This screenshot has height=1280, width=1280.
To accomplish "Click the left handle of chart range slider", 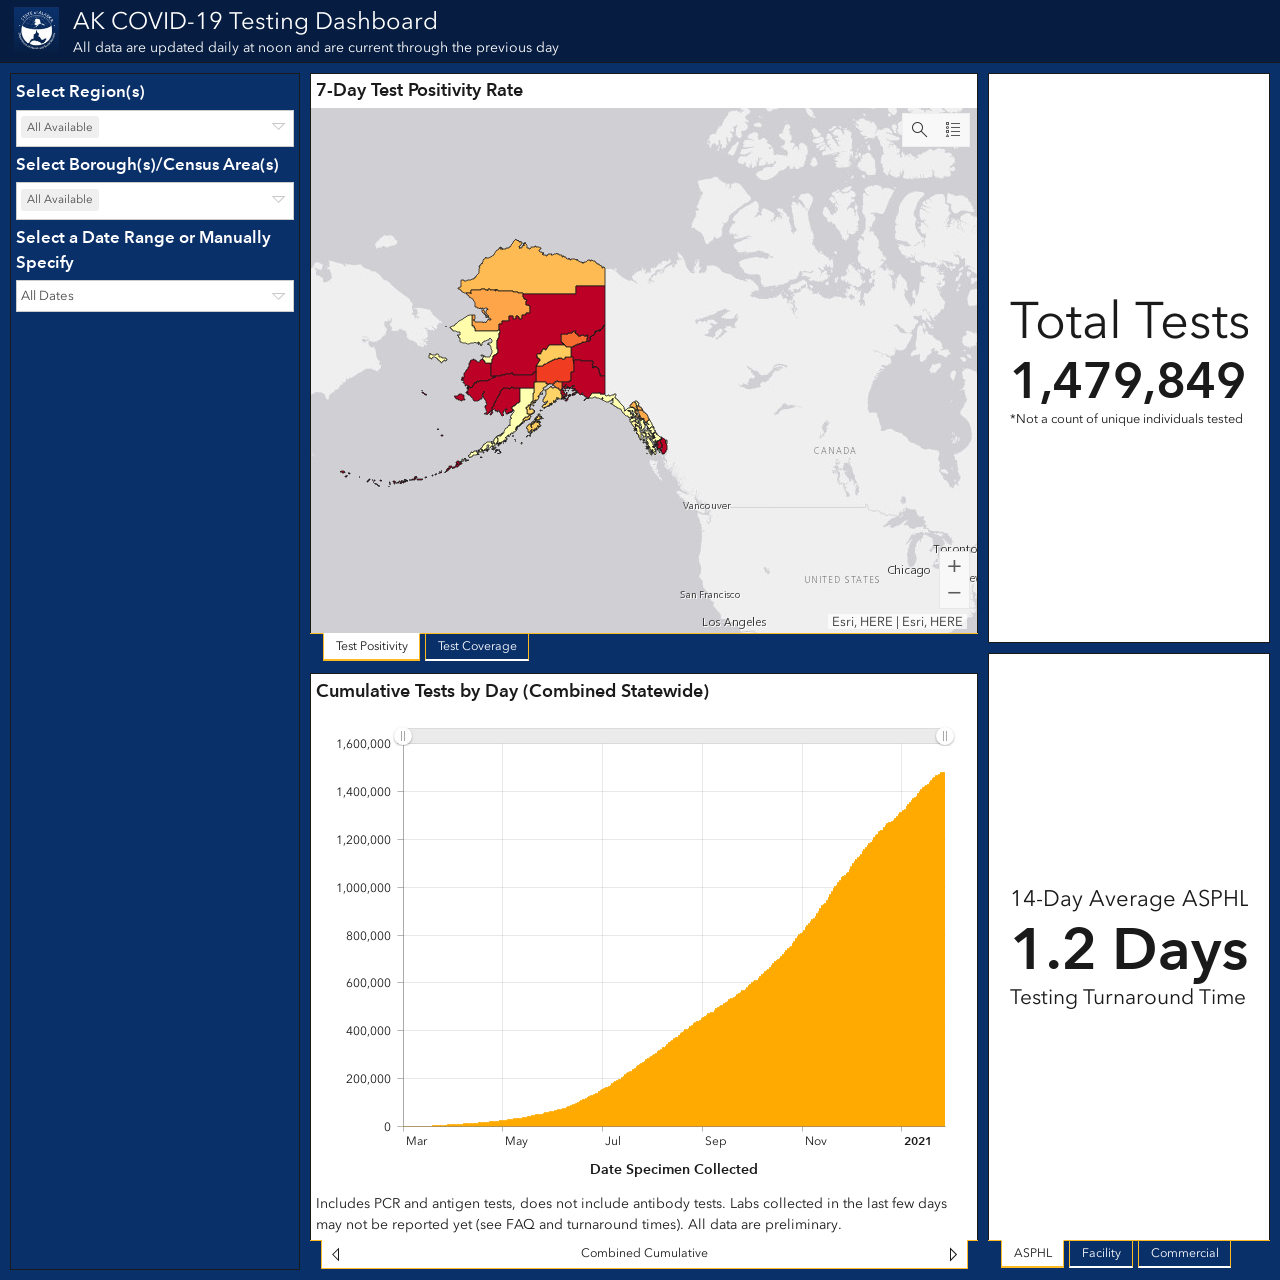I will pyautogui.click(x=403, y=736).
